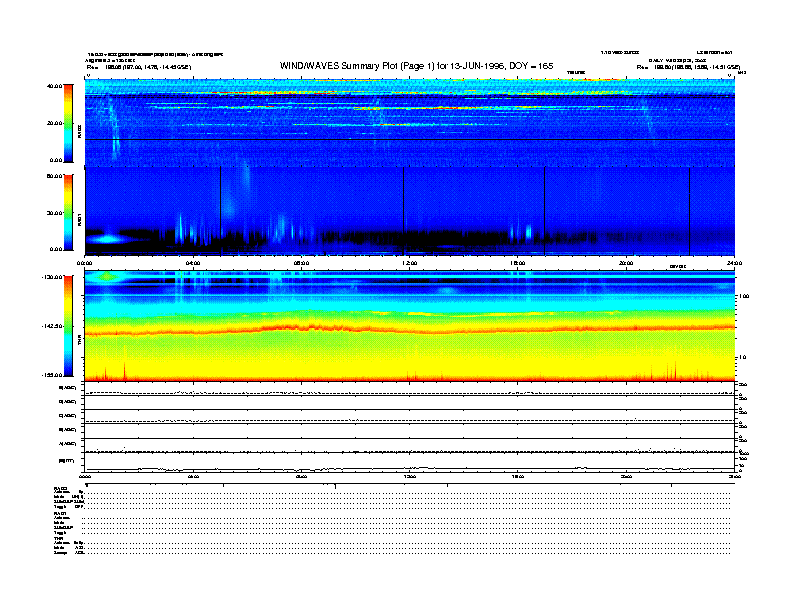Click the -142.50 label on TNR scale
The height and width of the screenshot is (612, 792).
pyautogui.click(x=52, y=326)
